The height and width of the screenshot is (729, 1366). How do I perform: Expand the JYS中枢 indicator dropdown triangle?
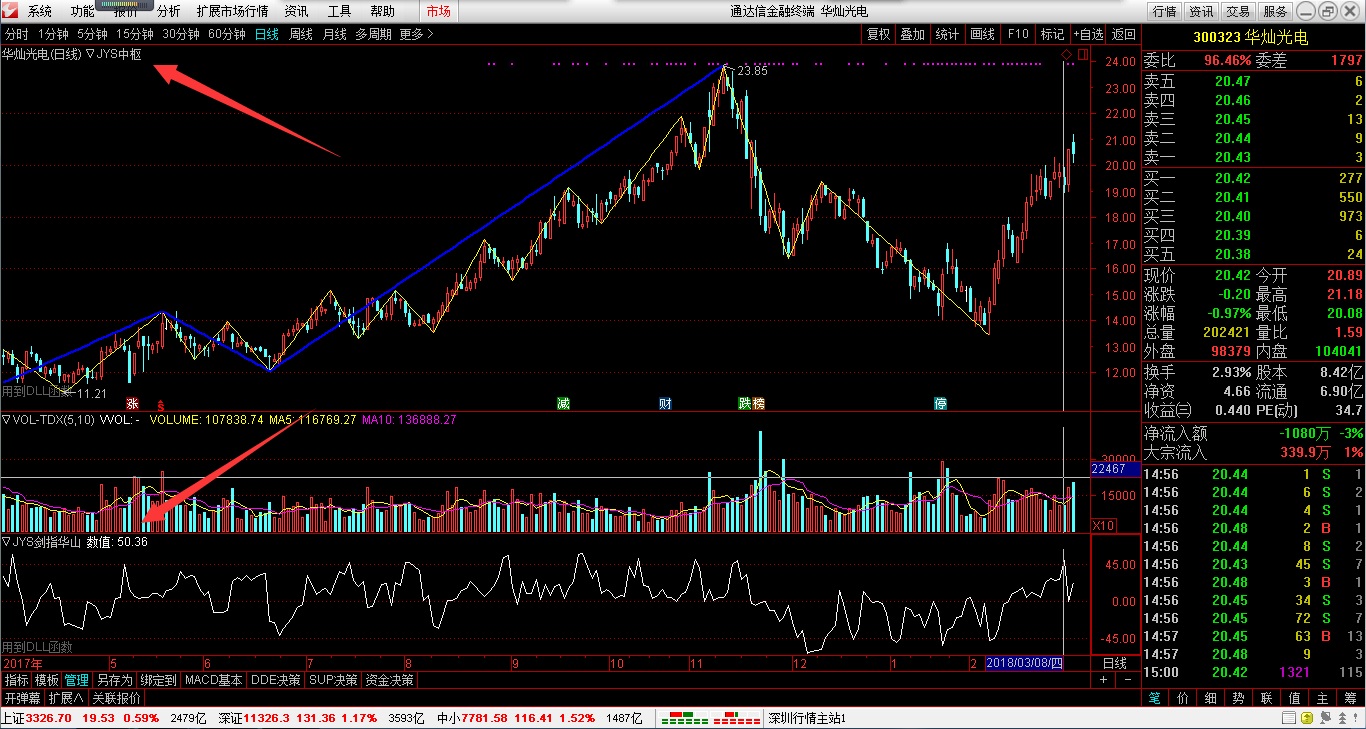pos(90,54)
